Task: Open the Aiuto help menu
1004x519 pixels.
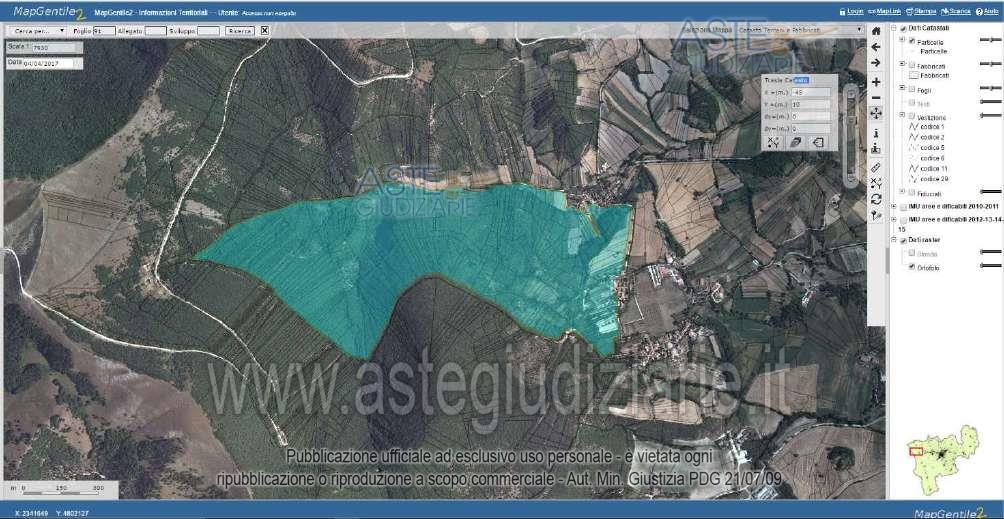Action: point(987,11)
